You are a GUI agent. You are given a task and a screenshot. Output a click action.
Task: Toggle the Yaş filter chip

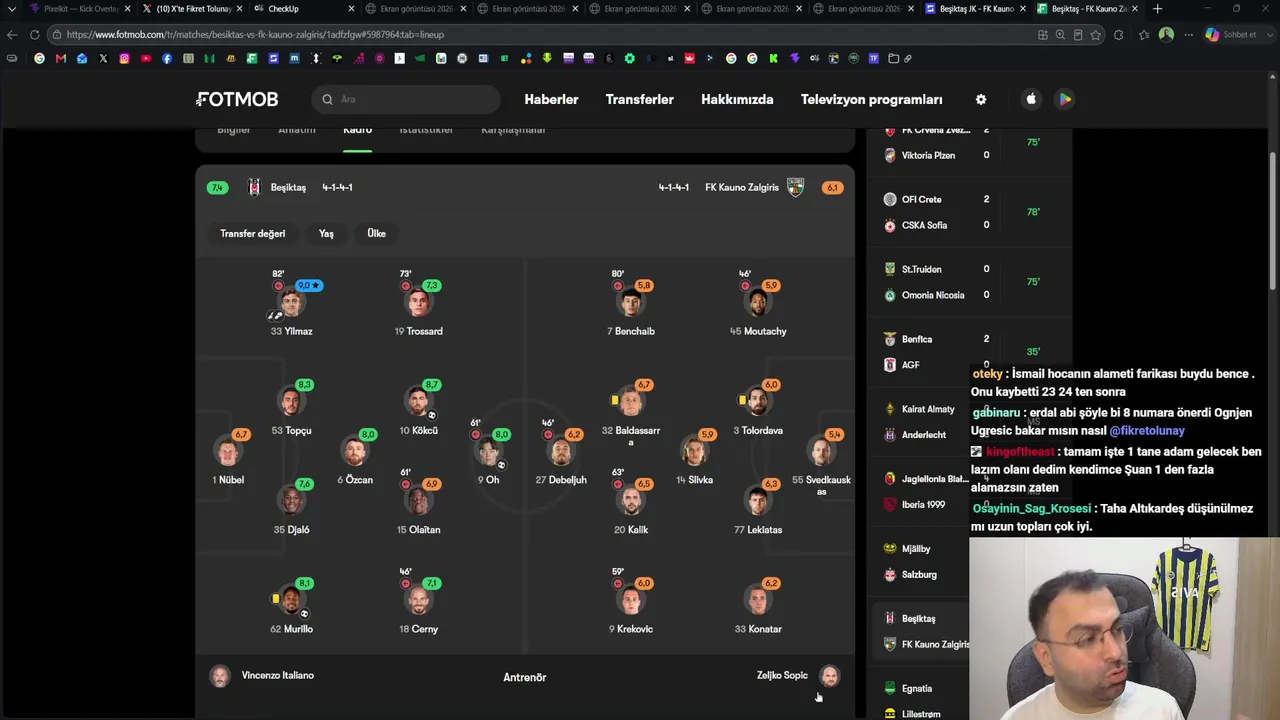point(326,233)
